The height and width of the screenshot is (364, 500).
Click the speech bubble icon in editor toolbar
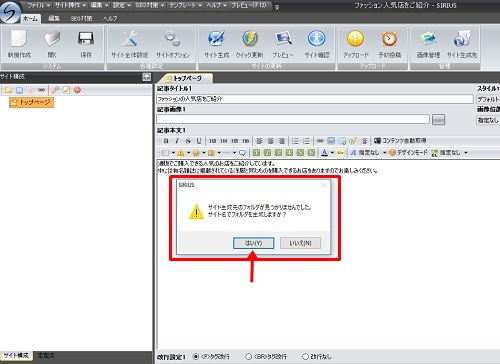click(242, 153)
